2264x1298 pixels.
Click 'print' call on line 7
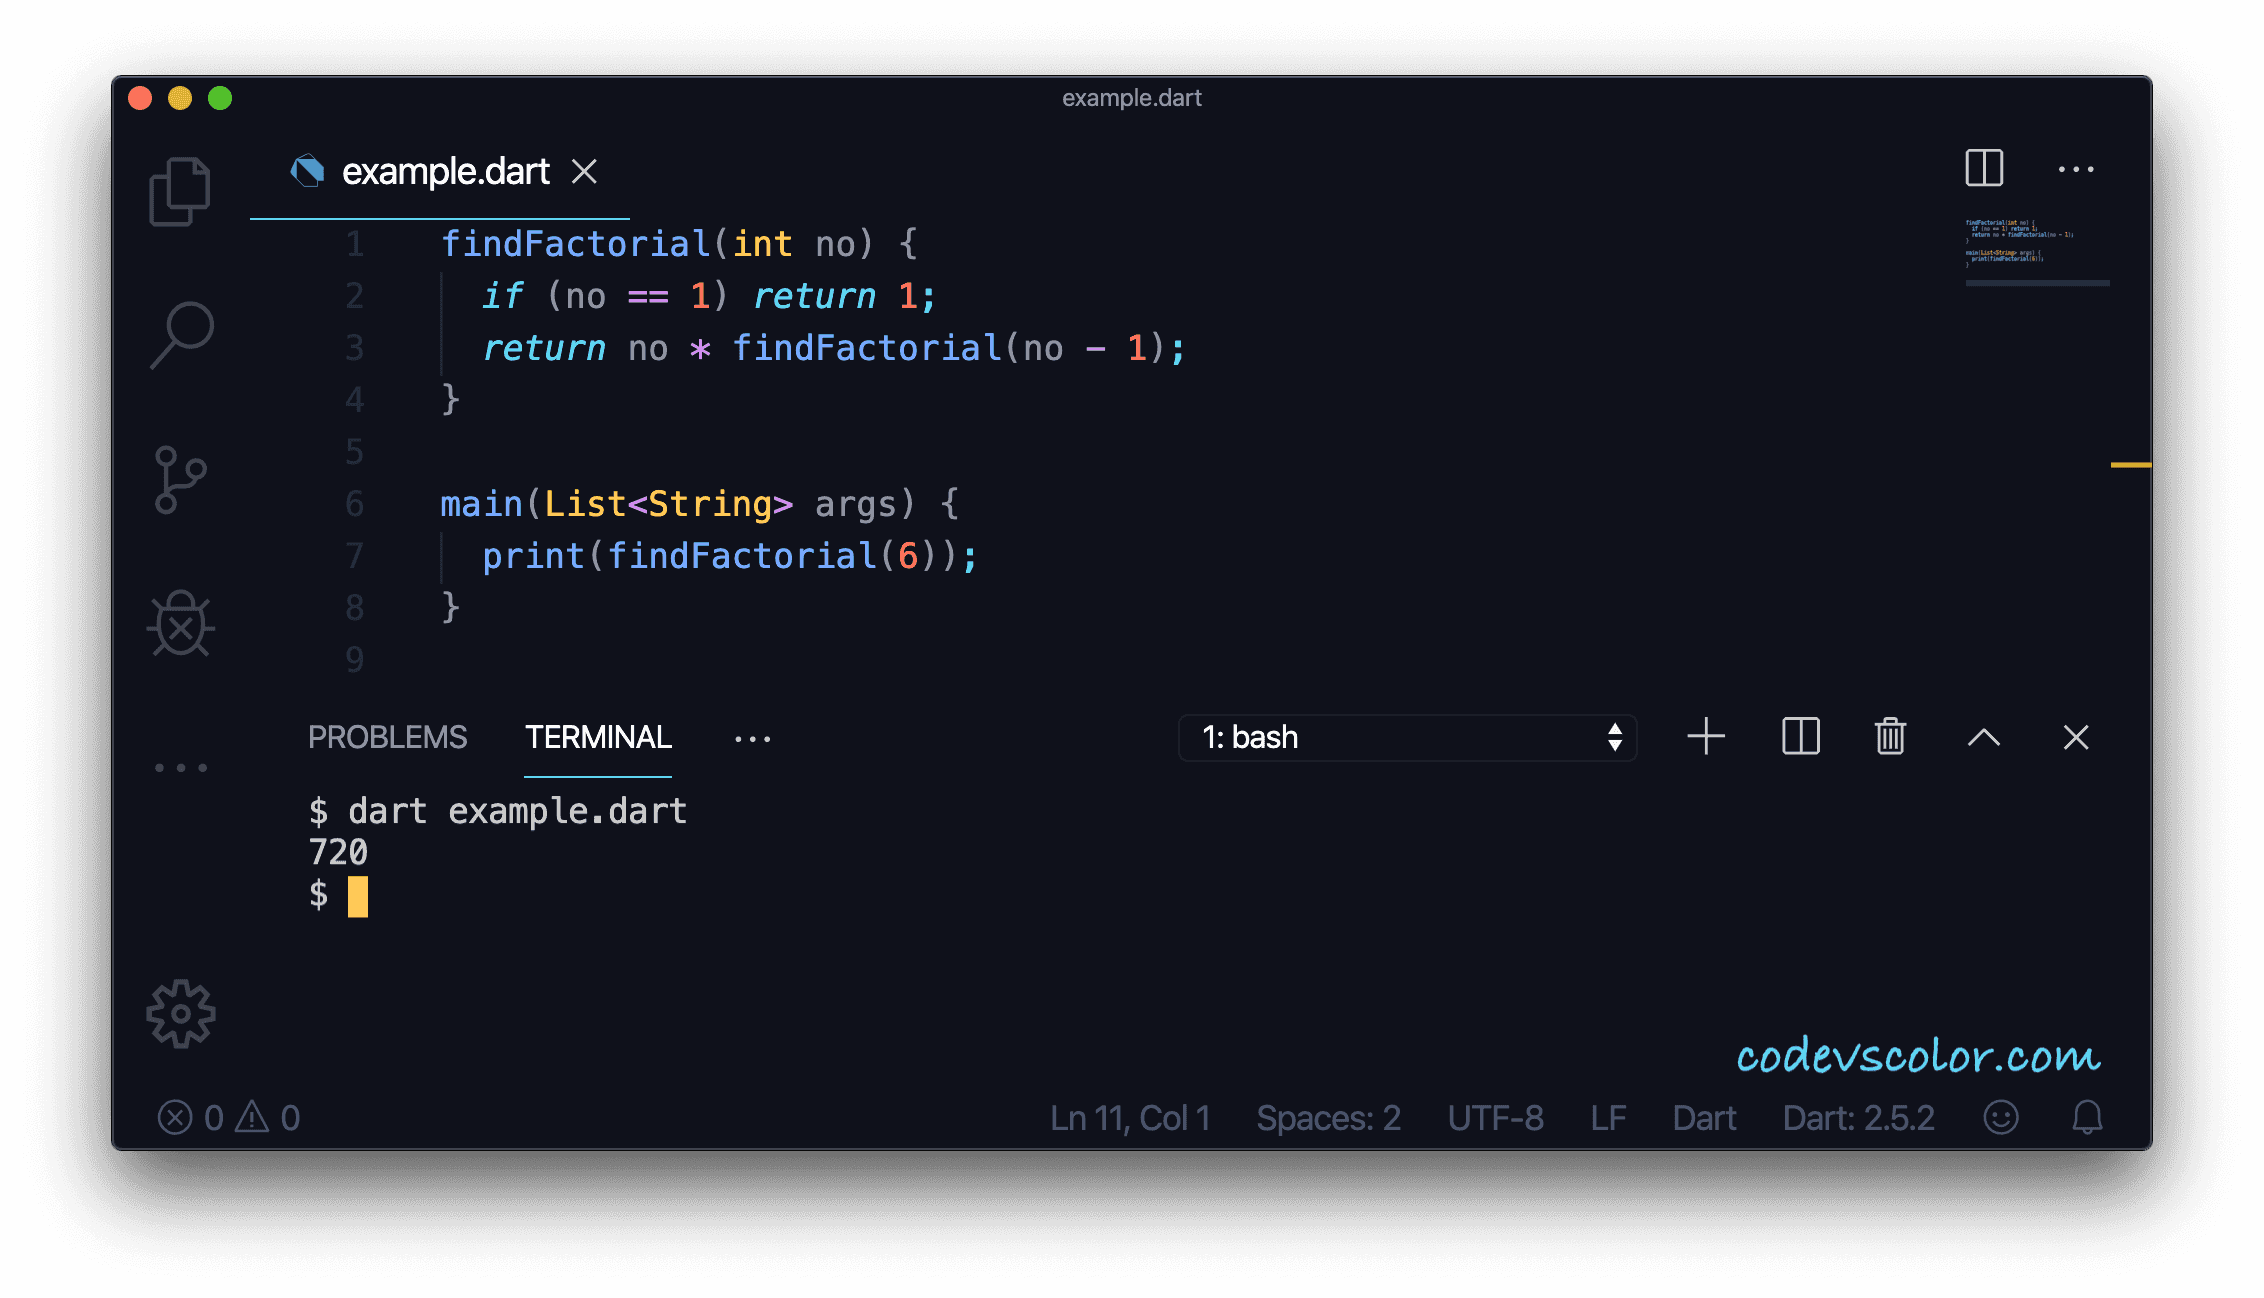(533, 556)
